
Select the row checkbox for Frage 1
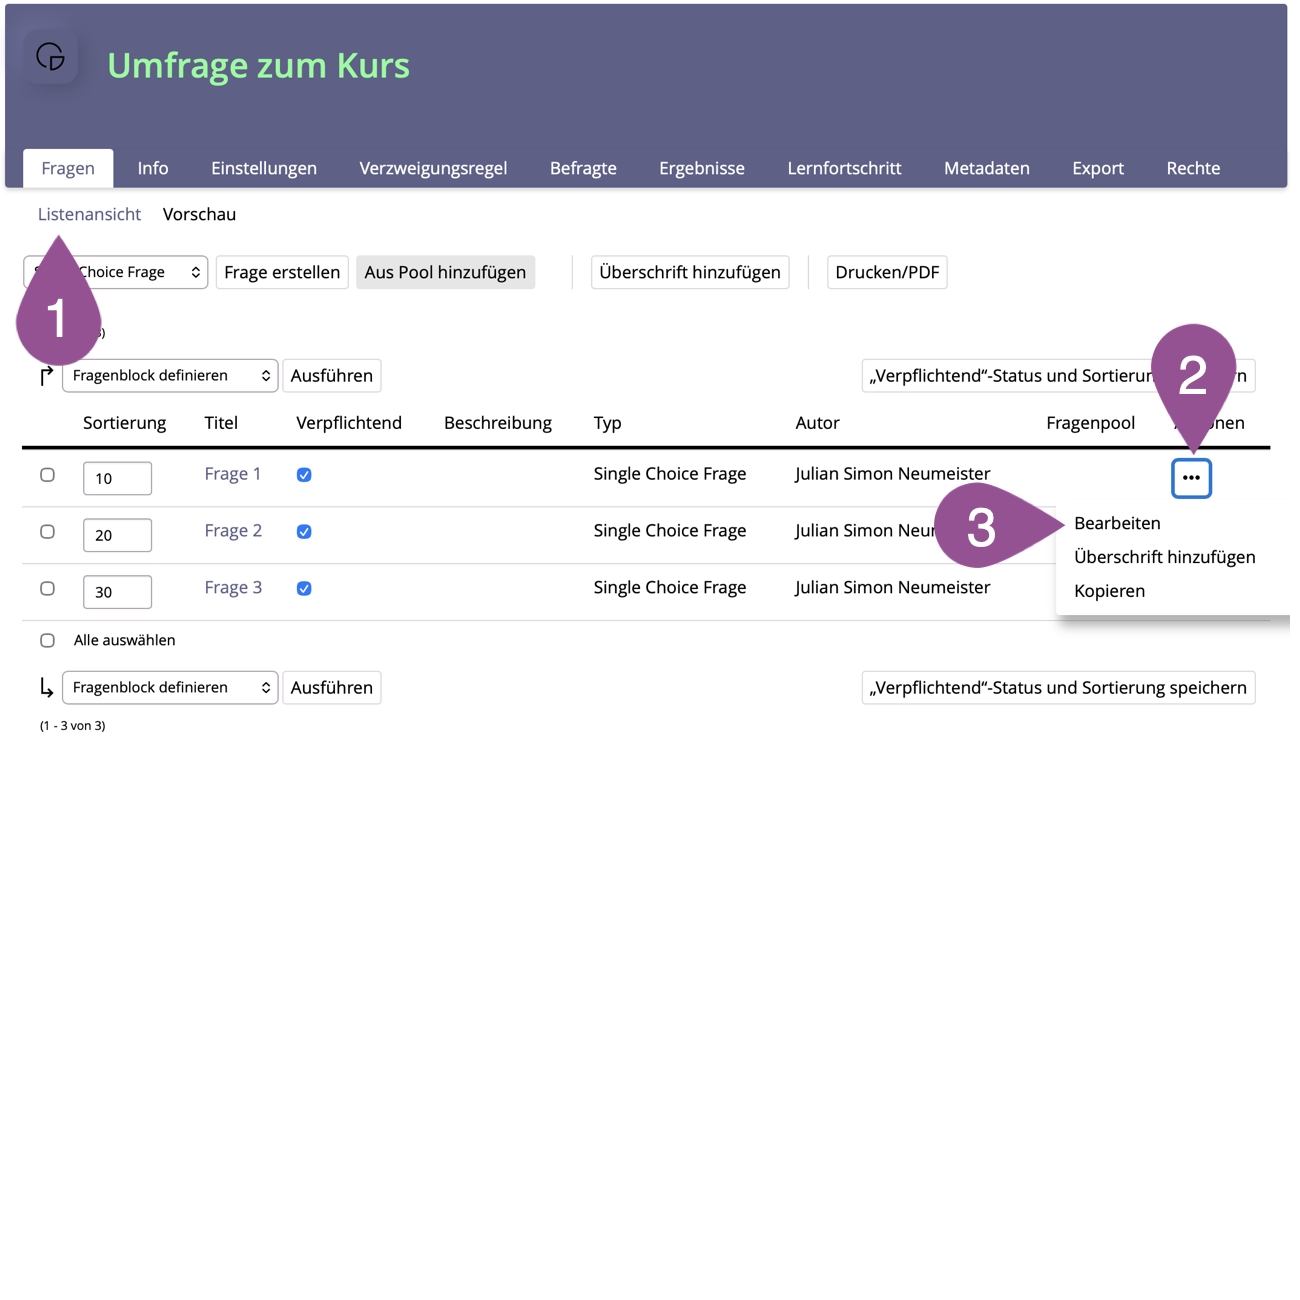pyautogui.click(x=47, y=475)
